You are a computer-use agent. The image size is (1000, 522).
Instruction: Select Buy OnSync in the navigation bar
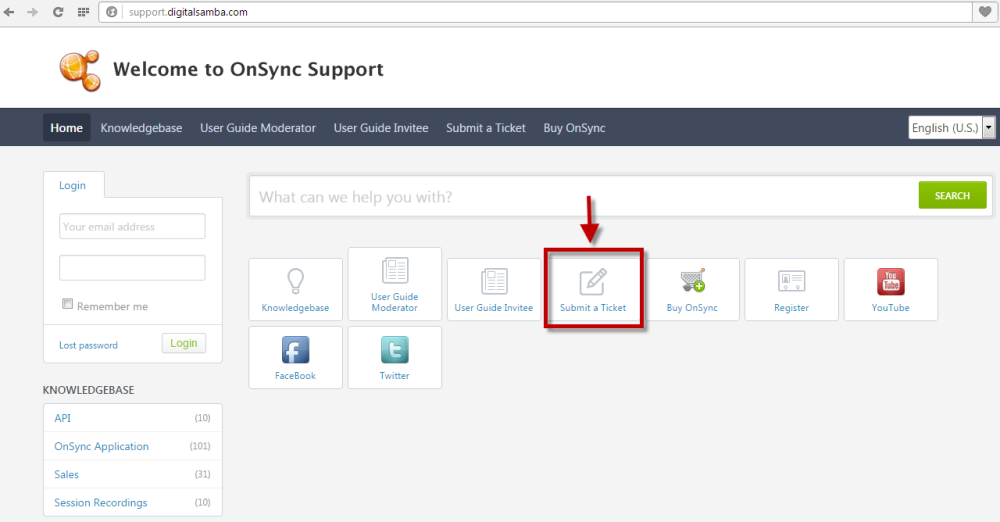point(574,128)
